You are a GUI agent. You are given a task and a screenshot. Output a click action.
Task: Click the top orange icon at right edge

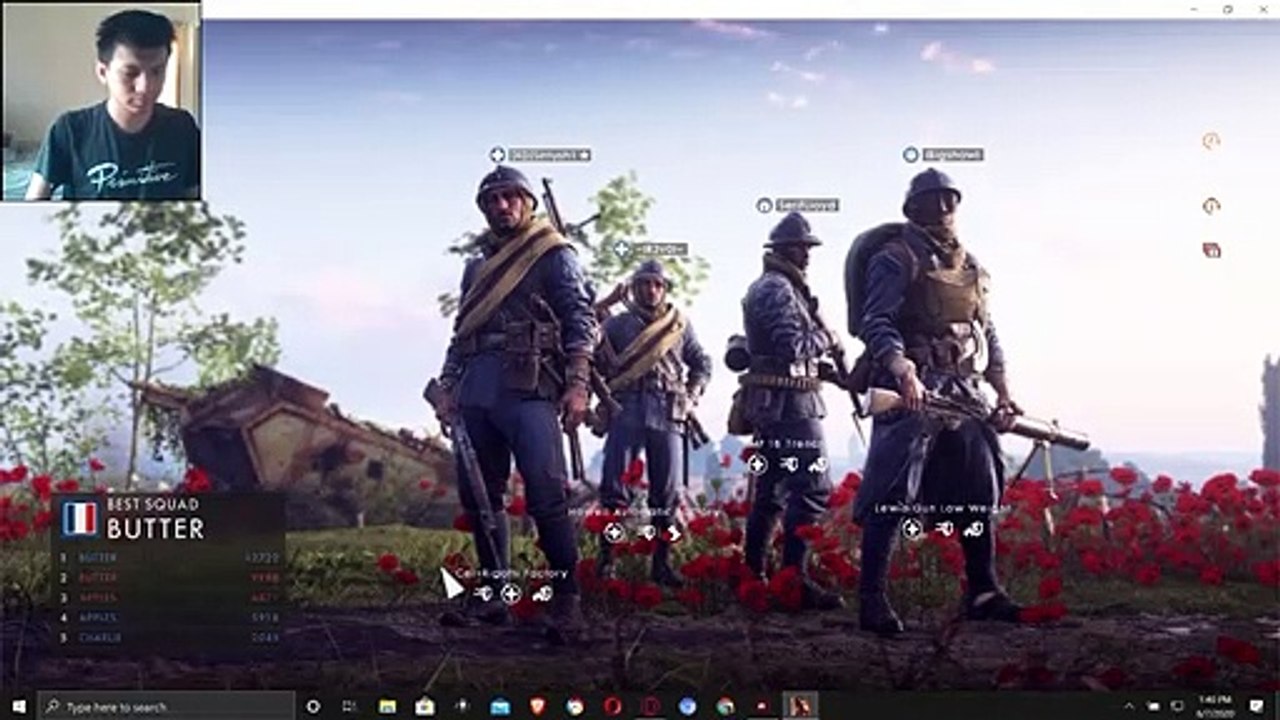[1211, 141]
